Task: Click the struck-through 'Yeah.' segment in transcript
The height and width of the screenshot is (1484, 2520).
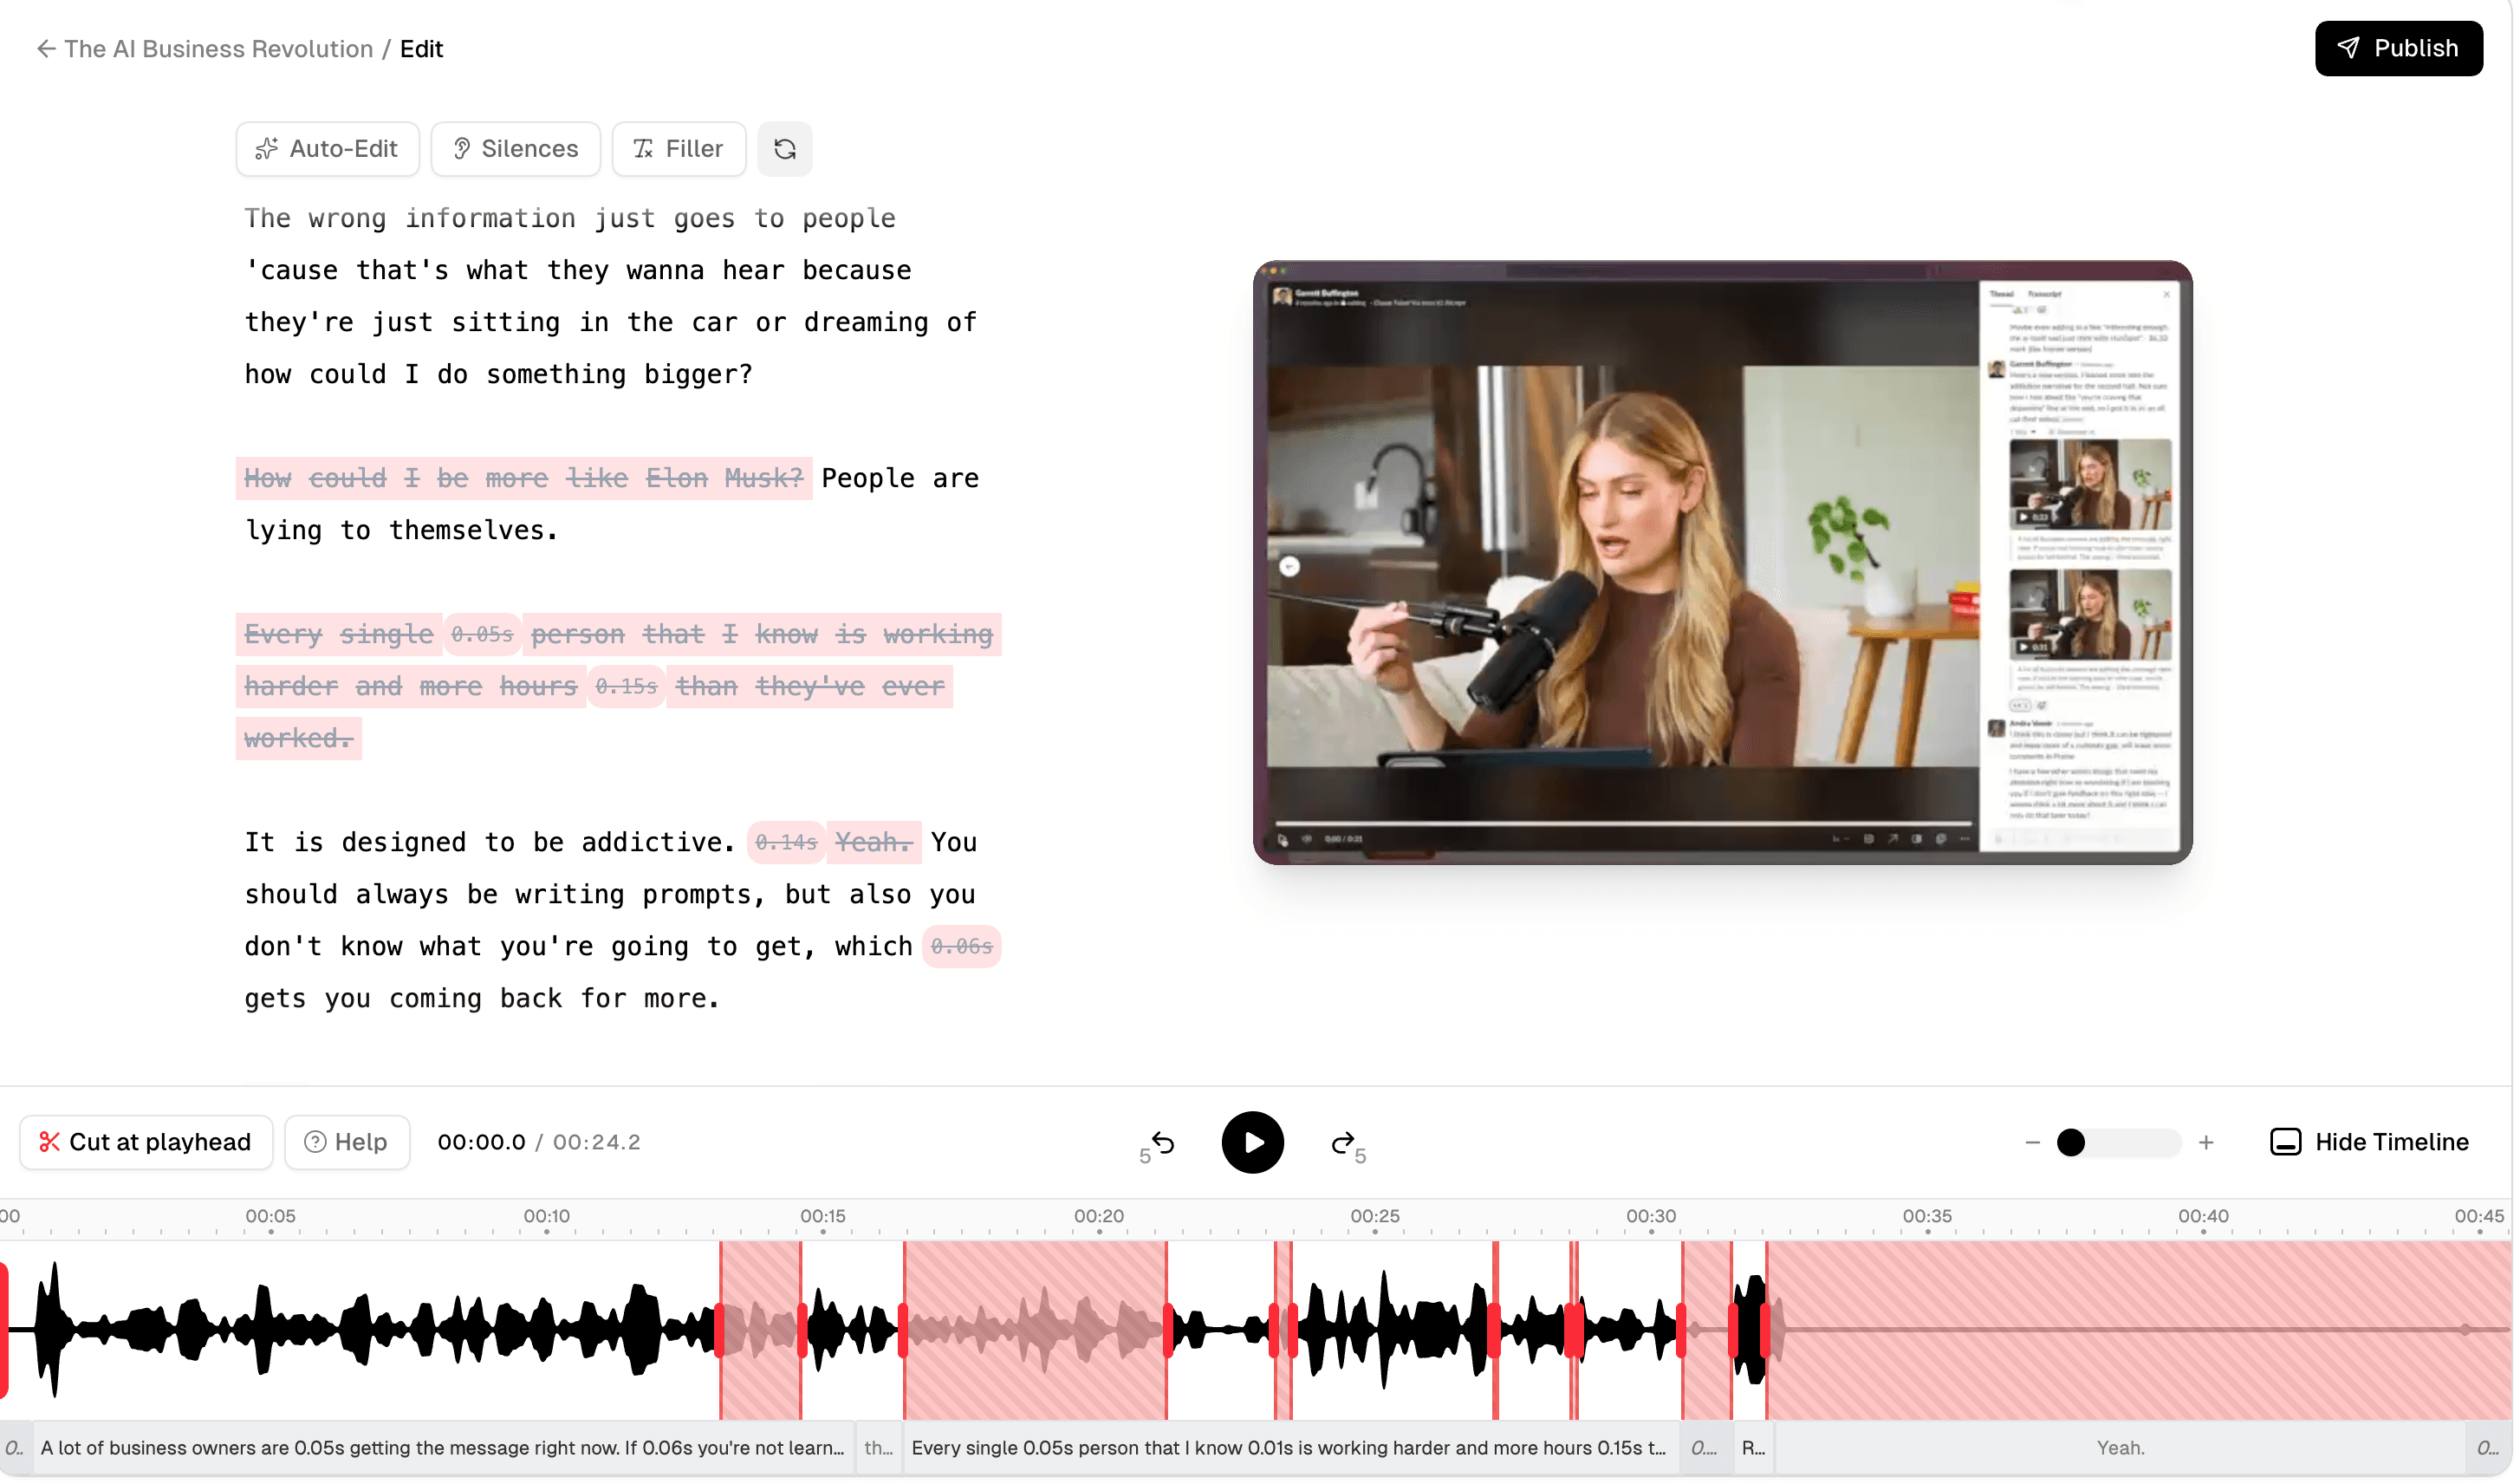Action: tap(872, 841)
